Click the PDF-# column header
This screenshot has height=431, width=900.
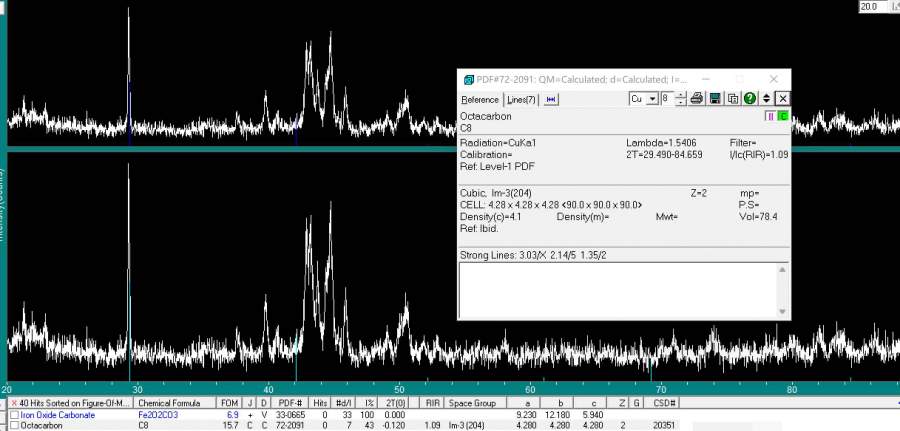click(x=291, y=402)
